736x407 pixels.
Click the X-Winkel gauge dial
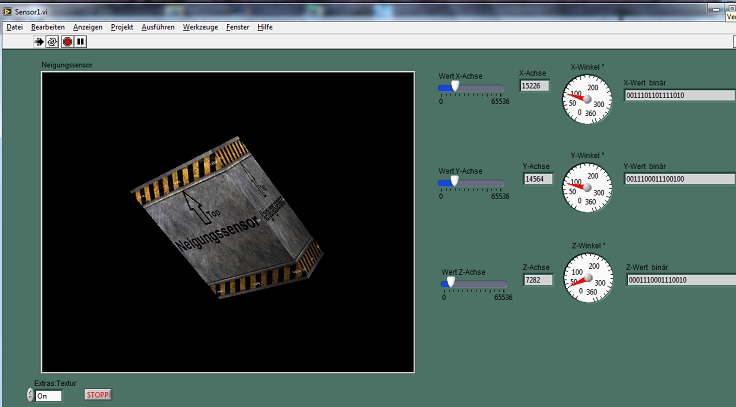coord(585,97)
